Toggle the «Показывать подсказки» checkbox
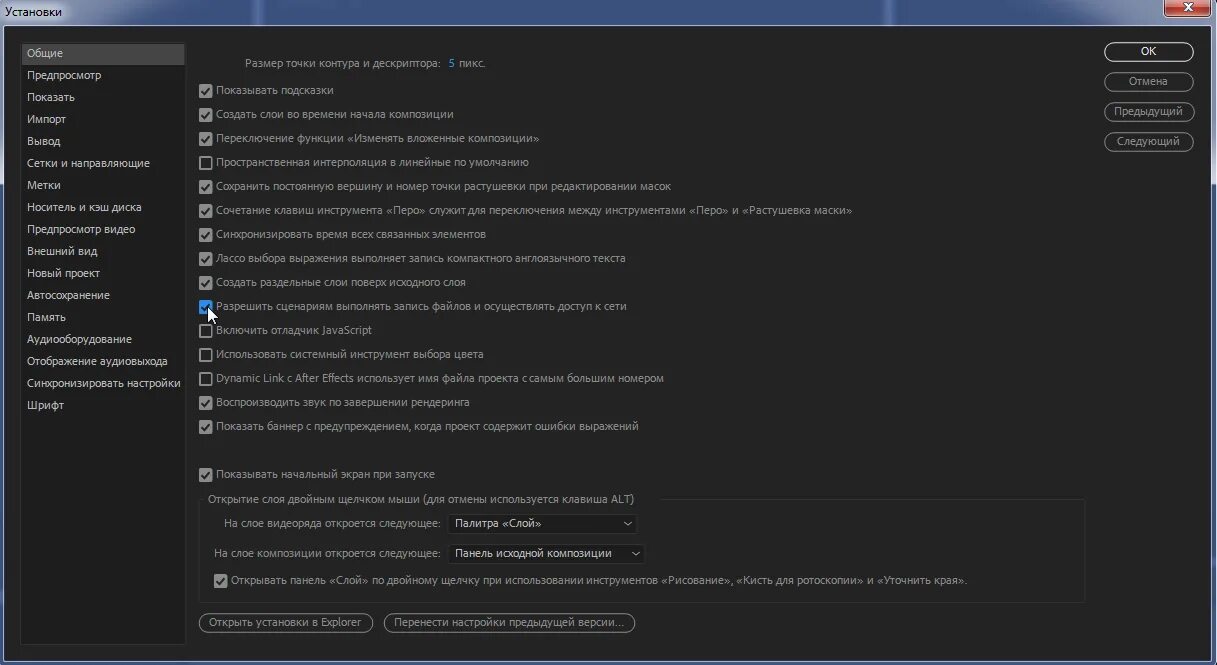This screenshot has height=665, width=1217. point(206,90)
